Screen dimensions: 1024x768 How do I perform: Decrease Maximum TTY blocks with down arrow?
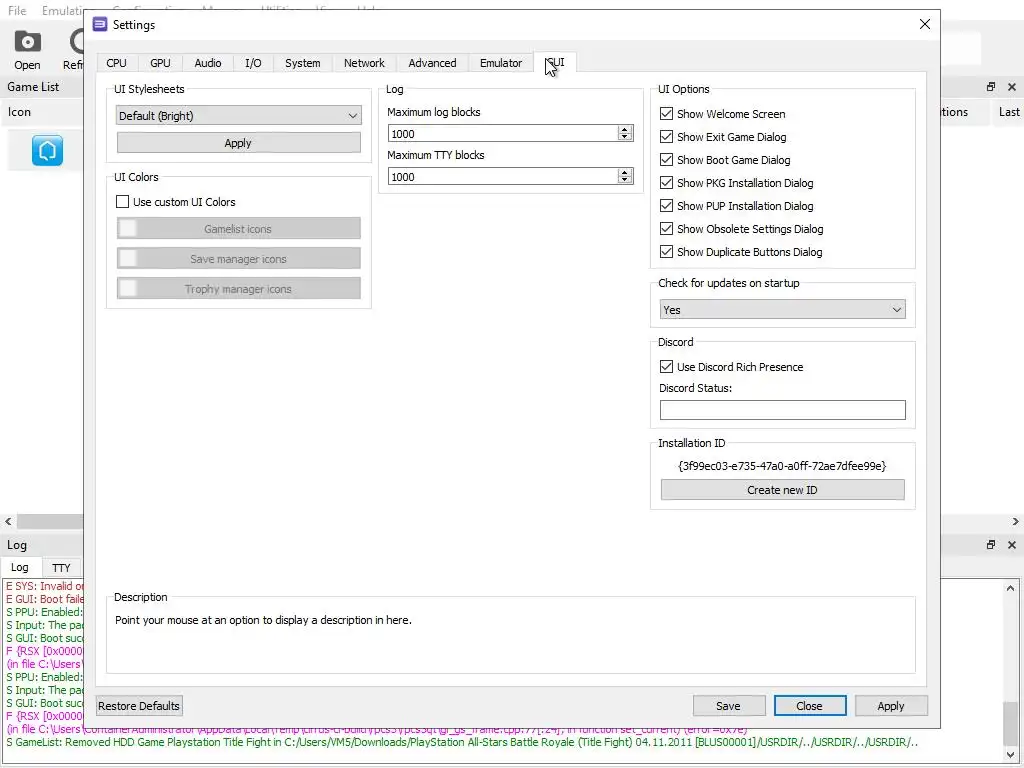pyautogui.click(x=625, y=180)
